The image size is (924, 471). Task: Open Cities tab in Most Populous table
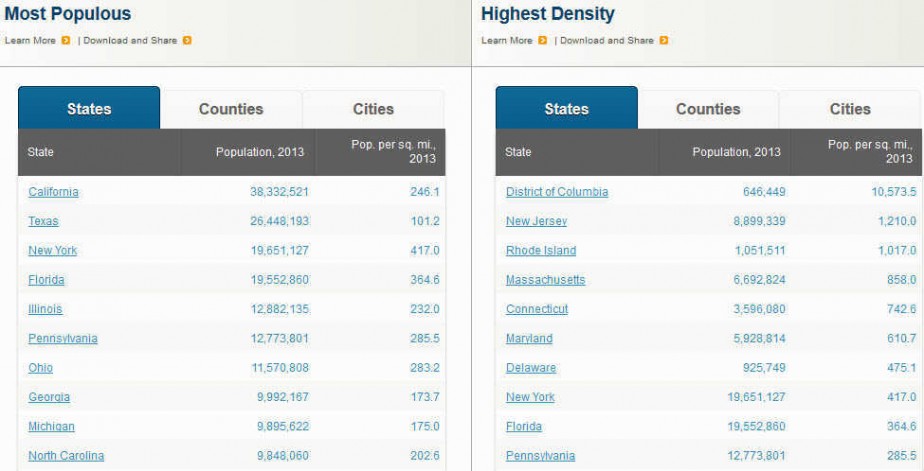tap(373, 109)
